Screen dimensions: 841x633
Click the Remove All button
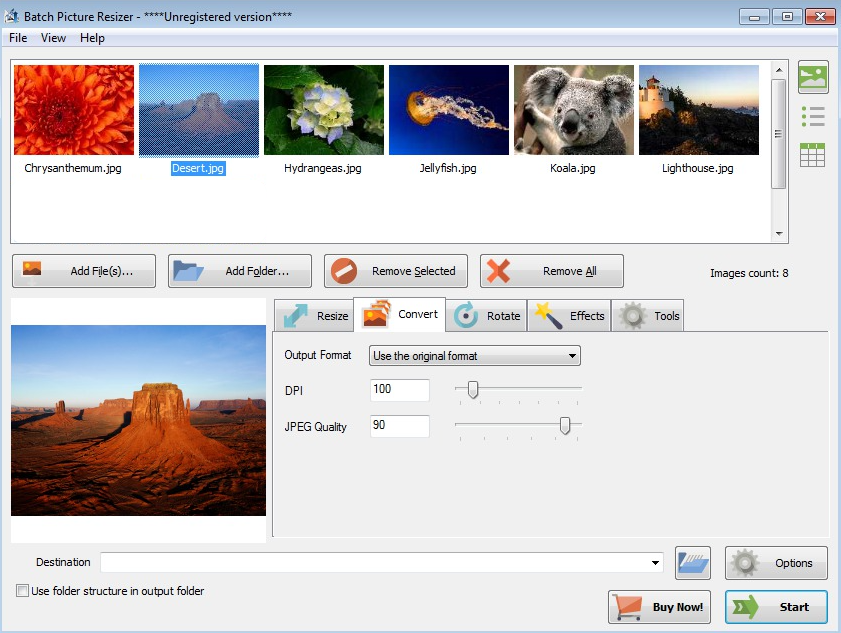552,271
